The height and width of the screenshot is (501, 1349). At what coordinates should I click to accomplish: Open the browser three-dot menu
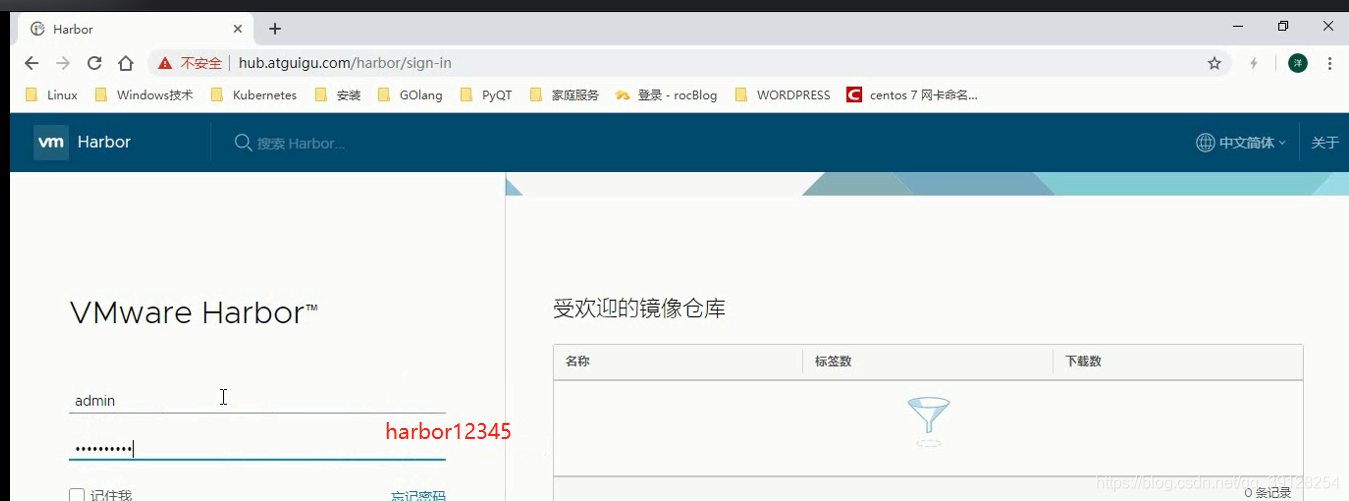click(1330, 63)
